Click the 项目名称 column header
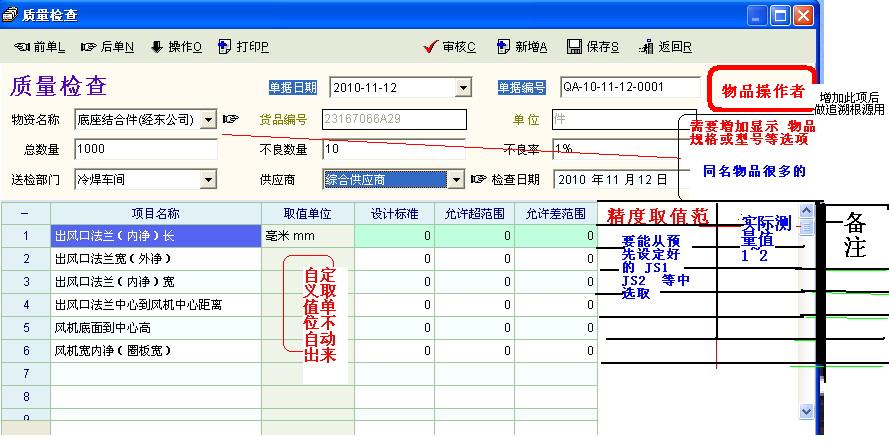Screen dimensions: 889x441 coord(155,213)
